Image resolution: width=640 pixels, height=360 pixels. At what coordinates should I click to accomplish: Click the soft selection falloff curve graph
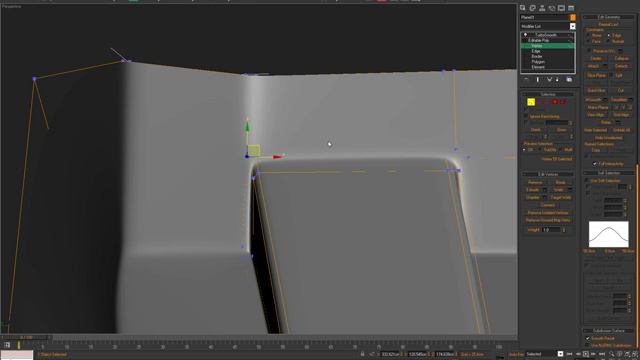coord(609,234)
